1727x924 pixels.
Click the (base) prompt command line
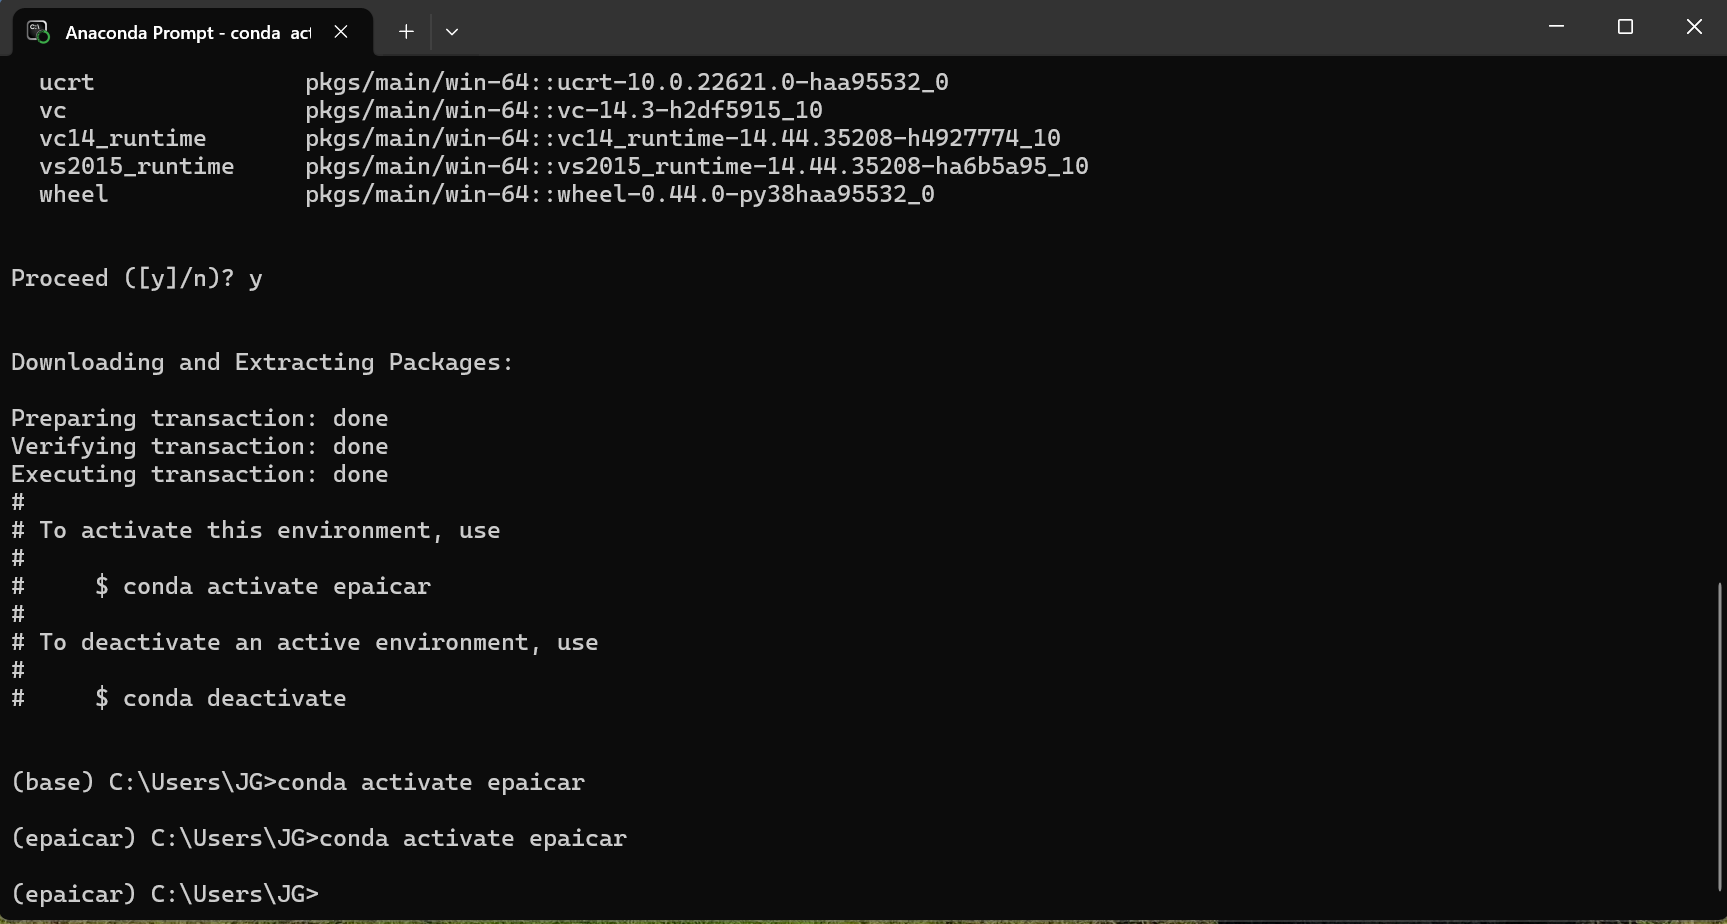[x=298, y=782]
